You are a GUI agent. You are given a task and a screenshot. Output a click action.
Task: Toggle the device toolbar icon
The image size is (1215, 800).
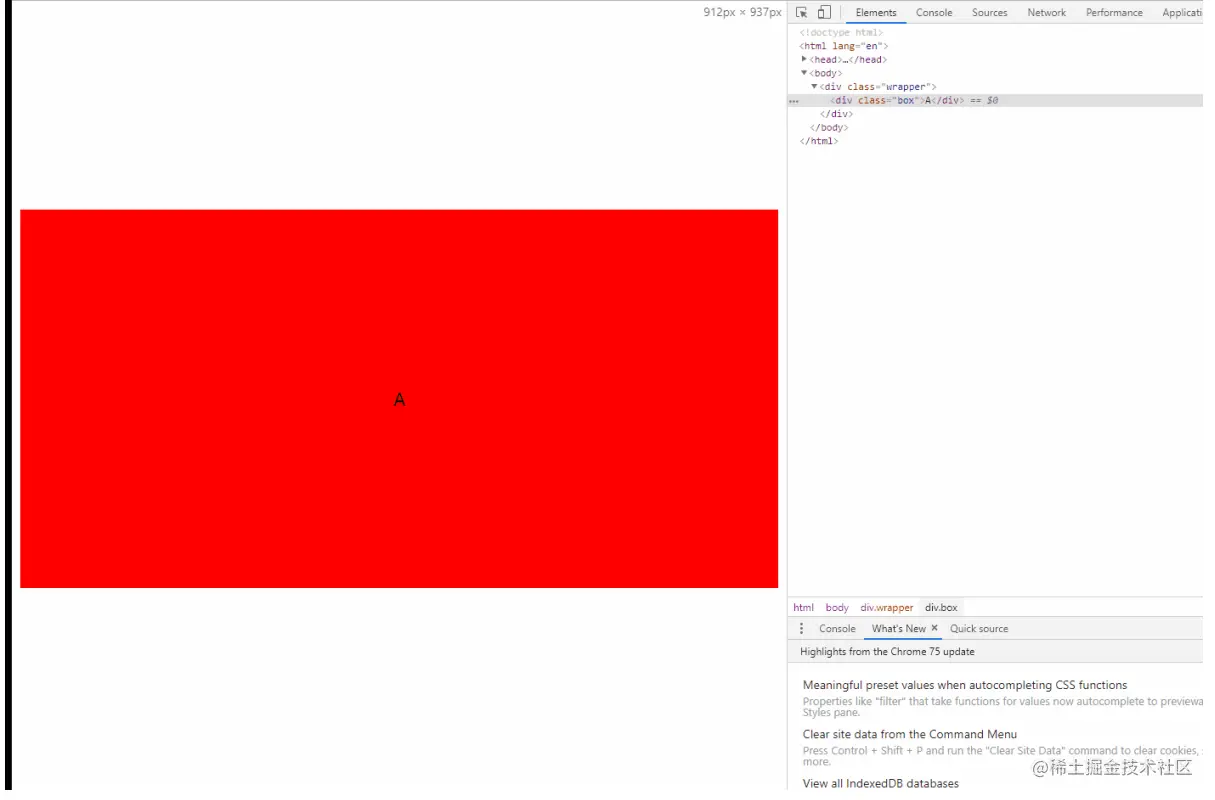(822, 12)
